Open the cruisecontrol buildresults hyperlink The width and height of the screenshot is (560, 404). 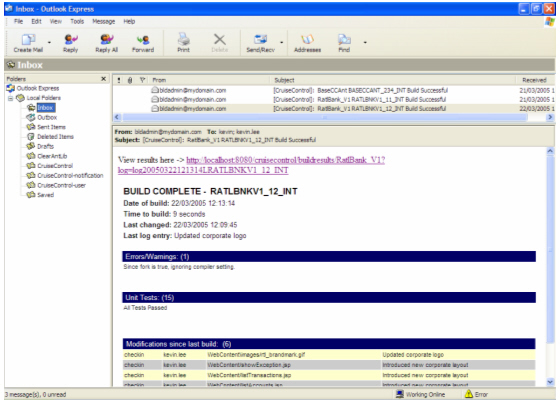[251, 165]
